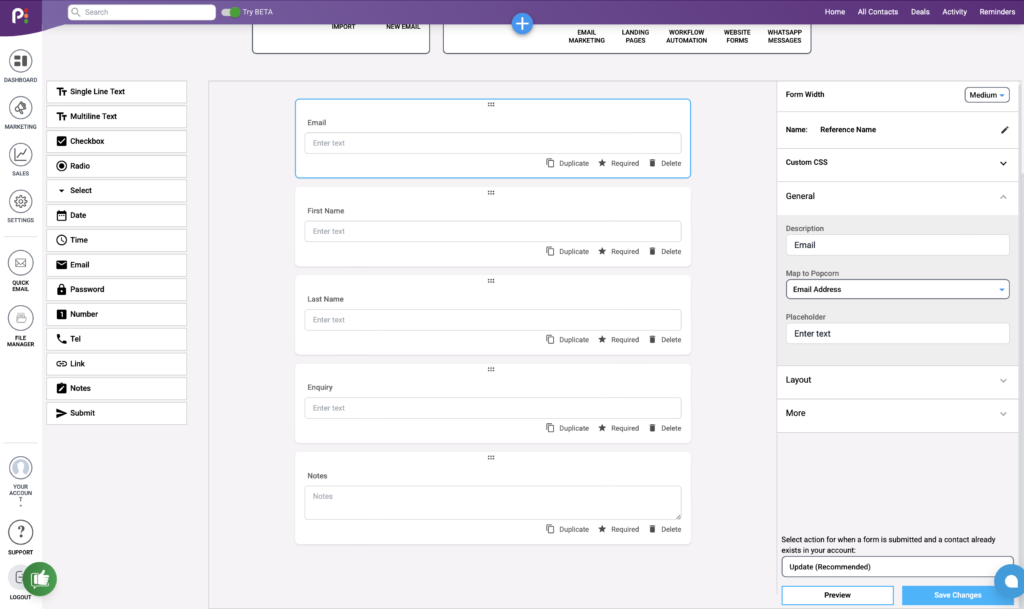
Task: Open the Marketing sidebar icon
Action: [20, 108]
